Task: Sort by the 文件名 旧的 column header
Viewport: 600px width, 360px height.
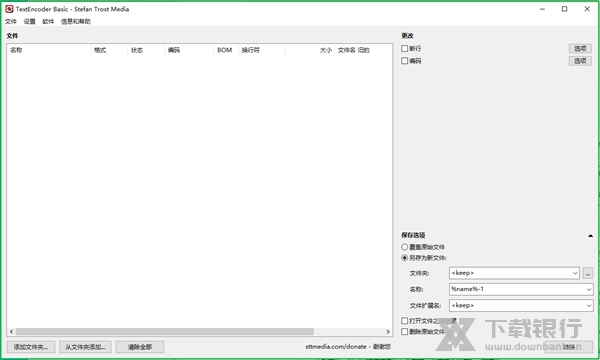Action: (363, 50)
